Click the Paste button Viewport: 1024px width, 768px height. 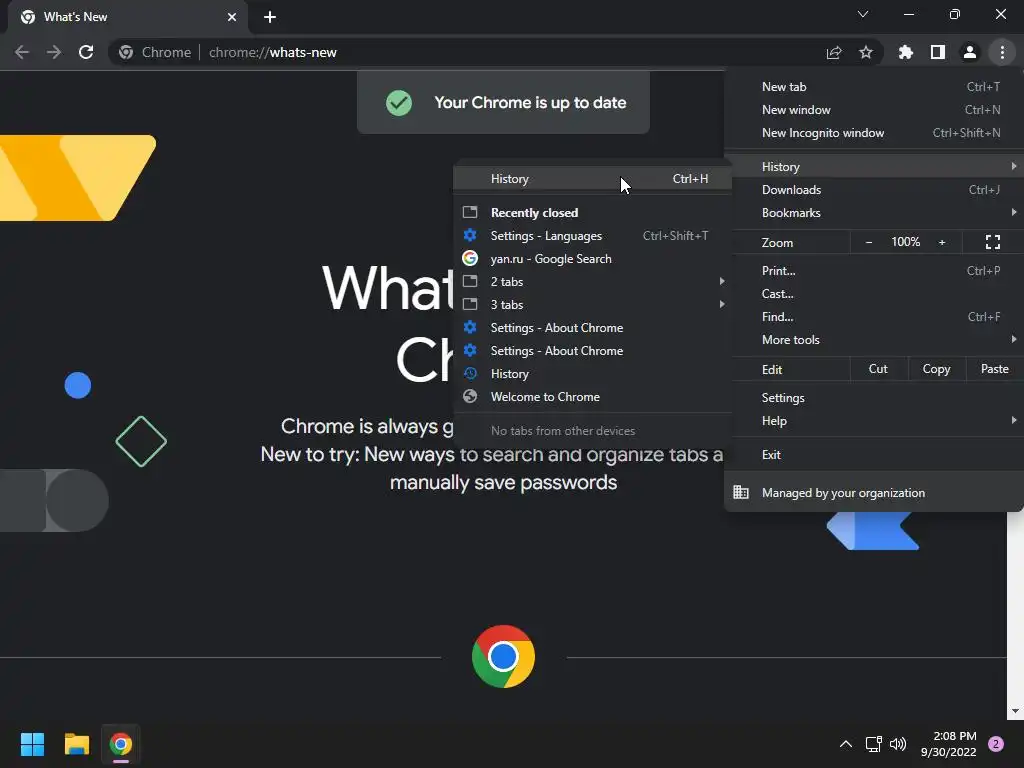pos(994,369)
